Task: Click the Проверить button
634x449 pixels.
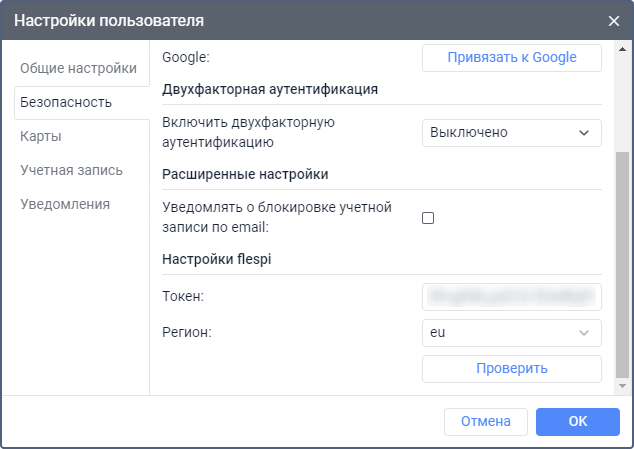Action: 511,368
